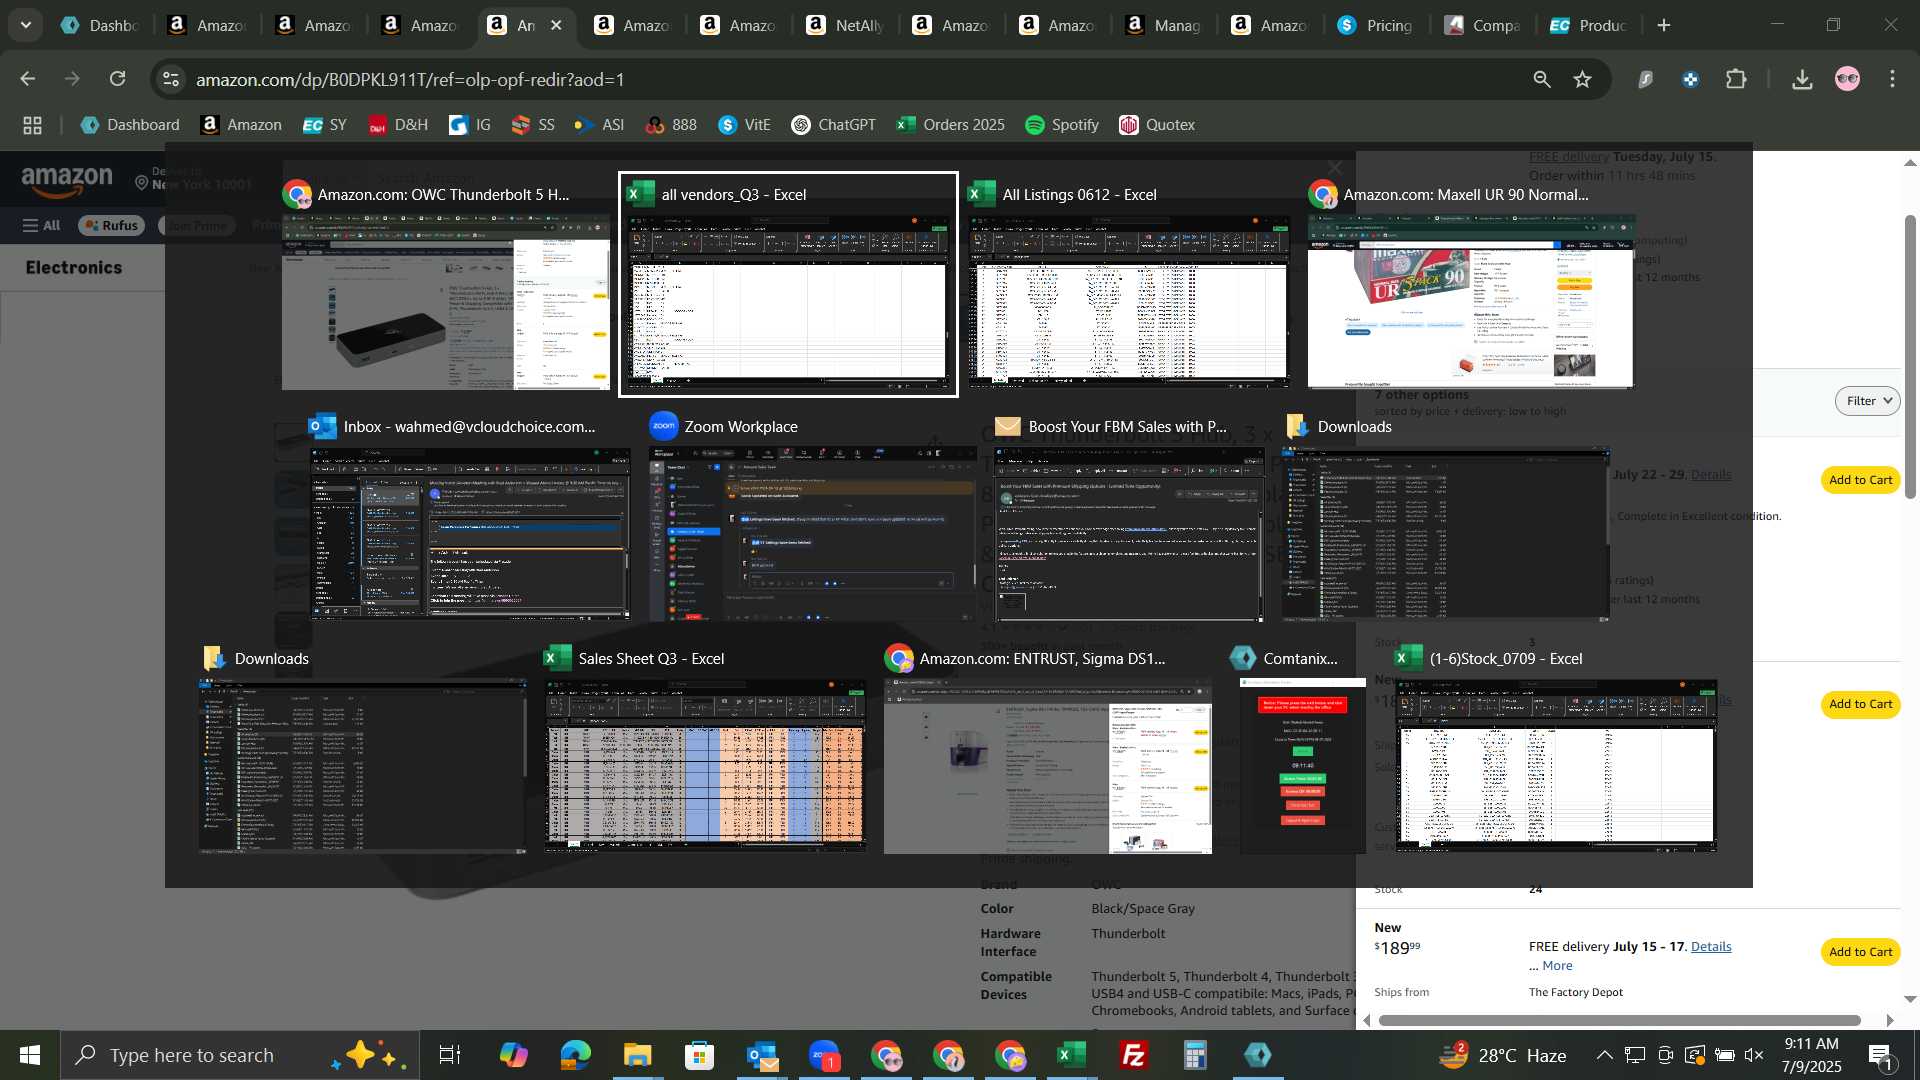
Task: Open ChatGPT bookmark
Action: [833, 125]
